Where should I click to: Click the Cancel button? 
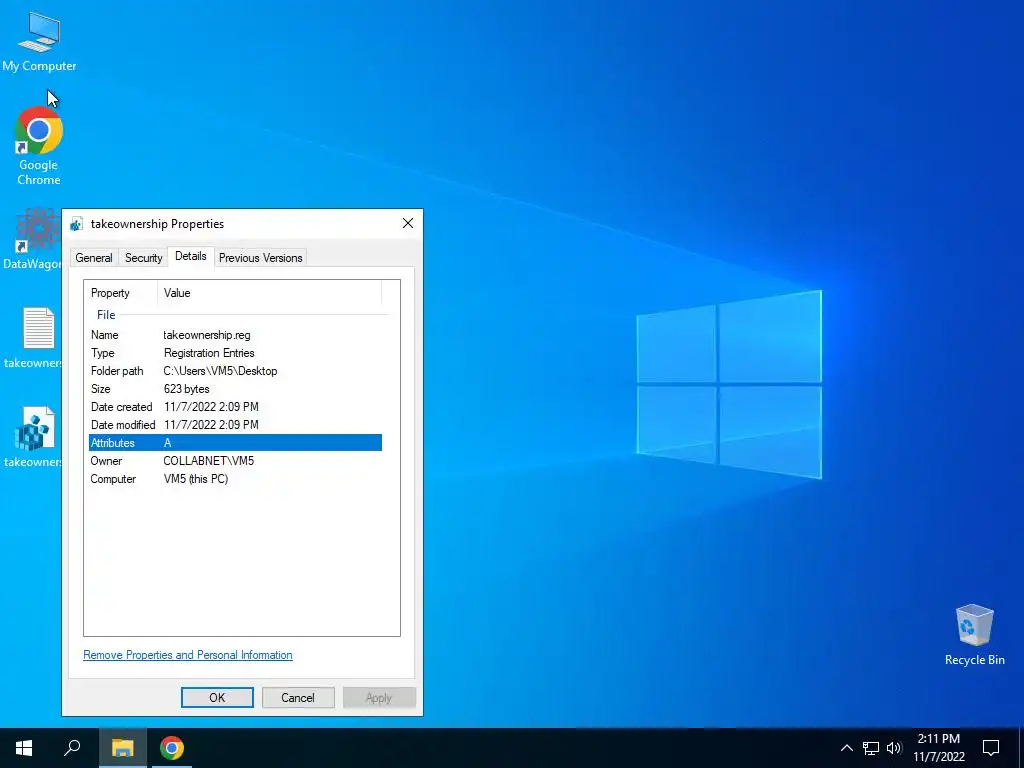(x=298, y=697)
